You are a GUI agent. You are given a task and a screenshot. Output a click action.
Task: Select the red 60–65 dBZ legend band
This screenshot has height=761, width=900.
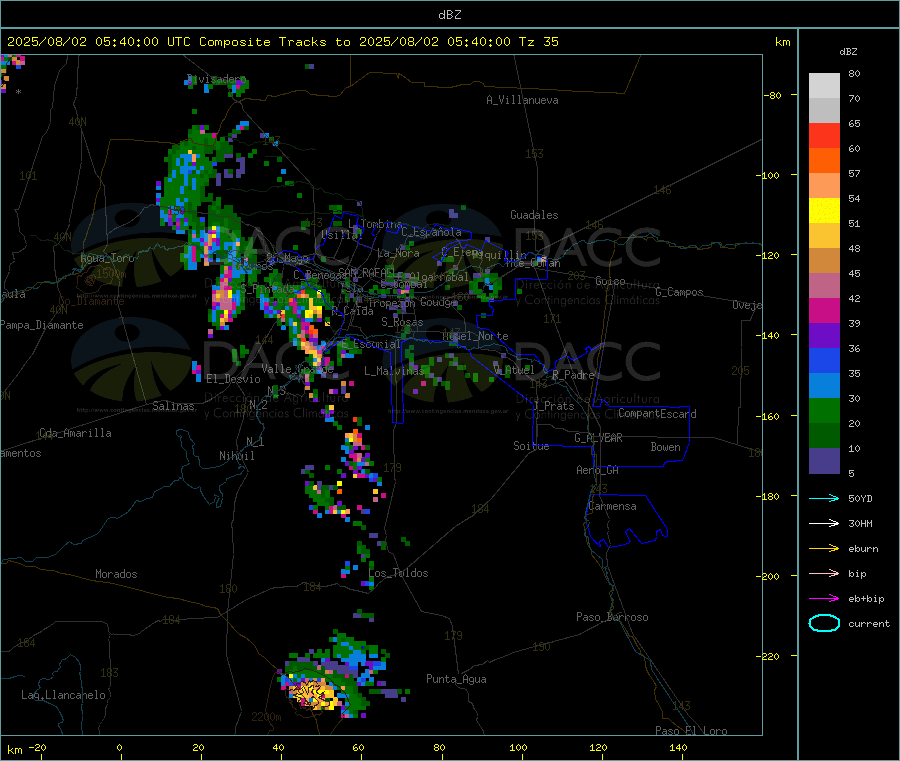(824, 135)
